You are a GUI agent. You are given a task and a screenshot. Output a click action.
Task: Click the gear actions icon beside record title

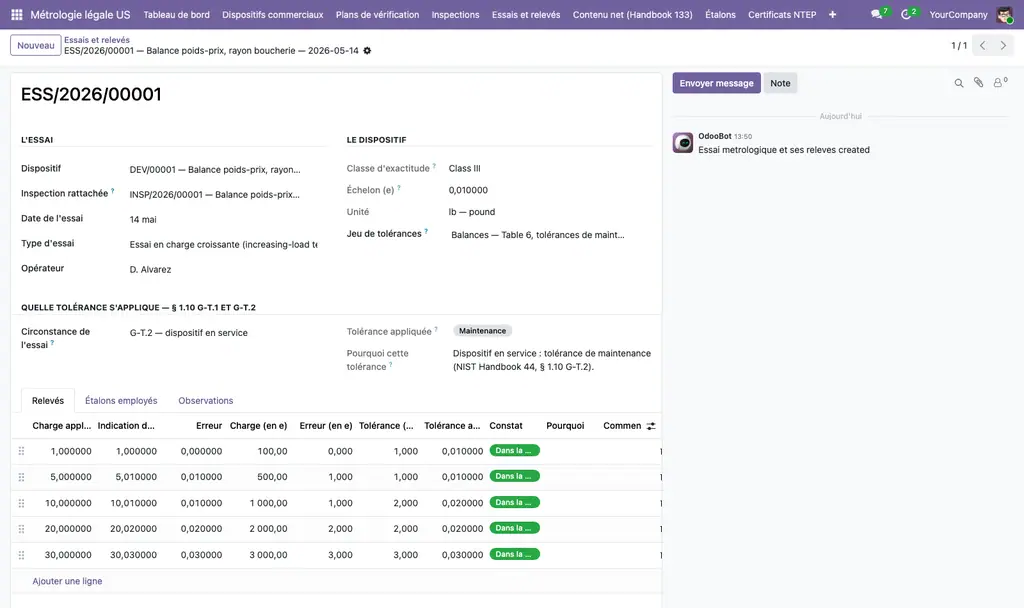pos(367,50)
